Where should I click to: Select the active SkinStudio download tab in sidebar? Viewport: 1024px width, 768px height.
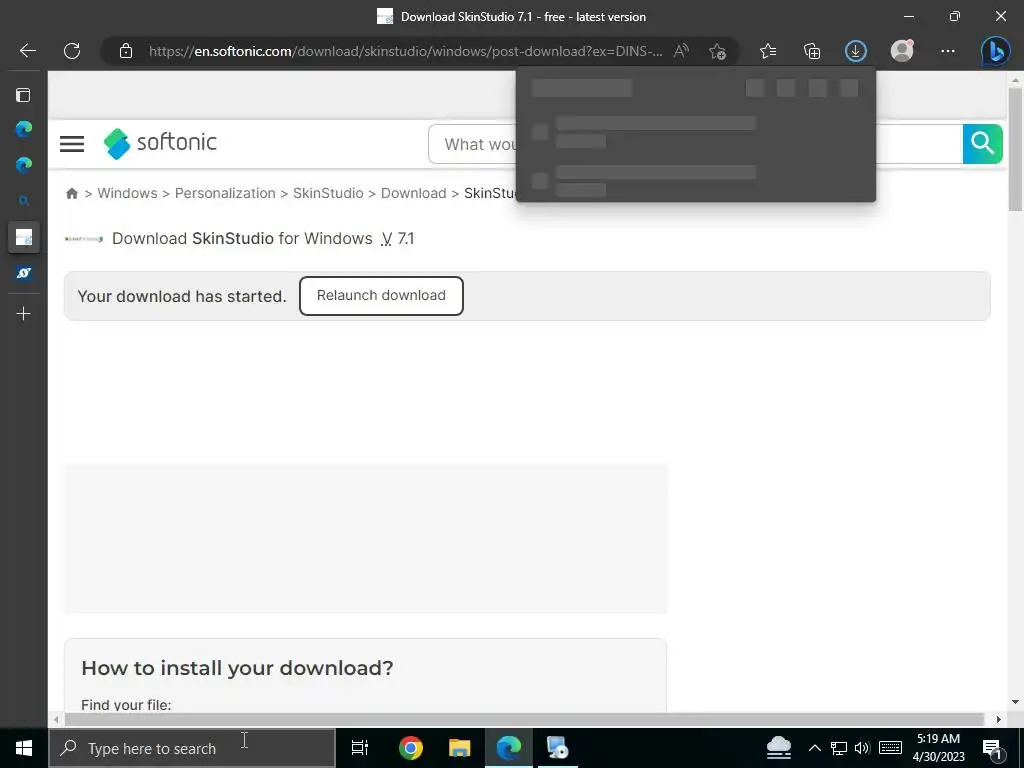coord(24,237)
